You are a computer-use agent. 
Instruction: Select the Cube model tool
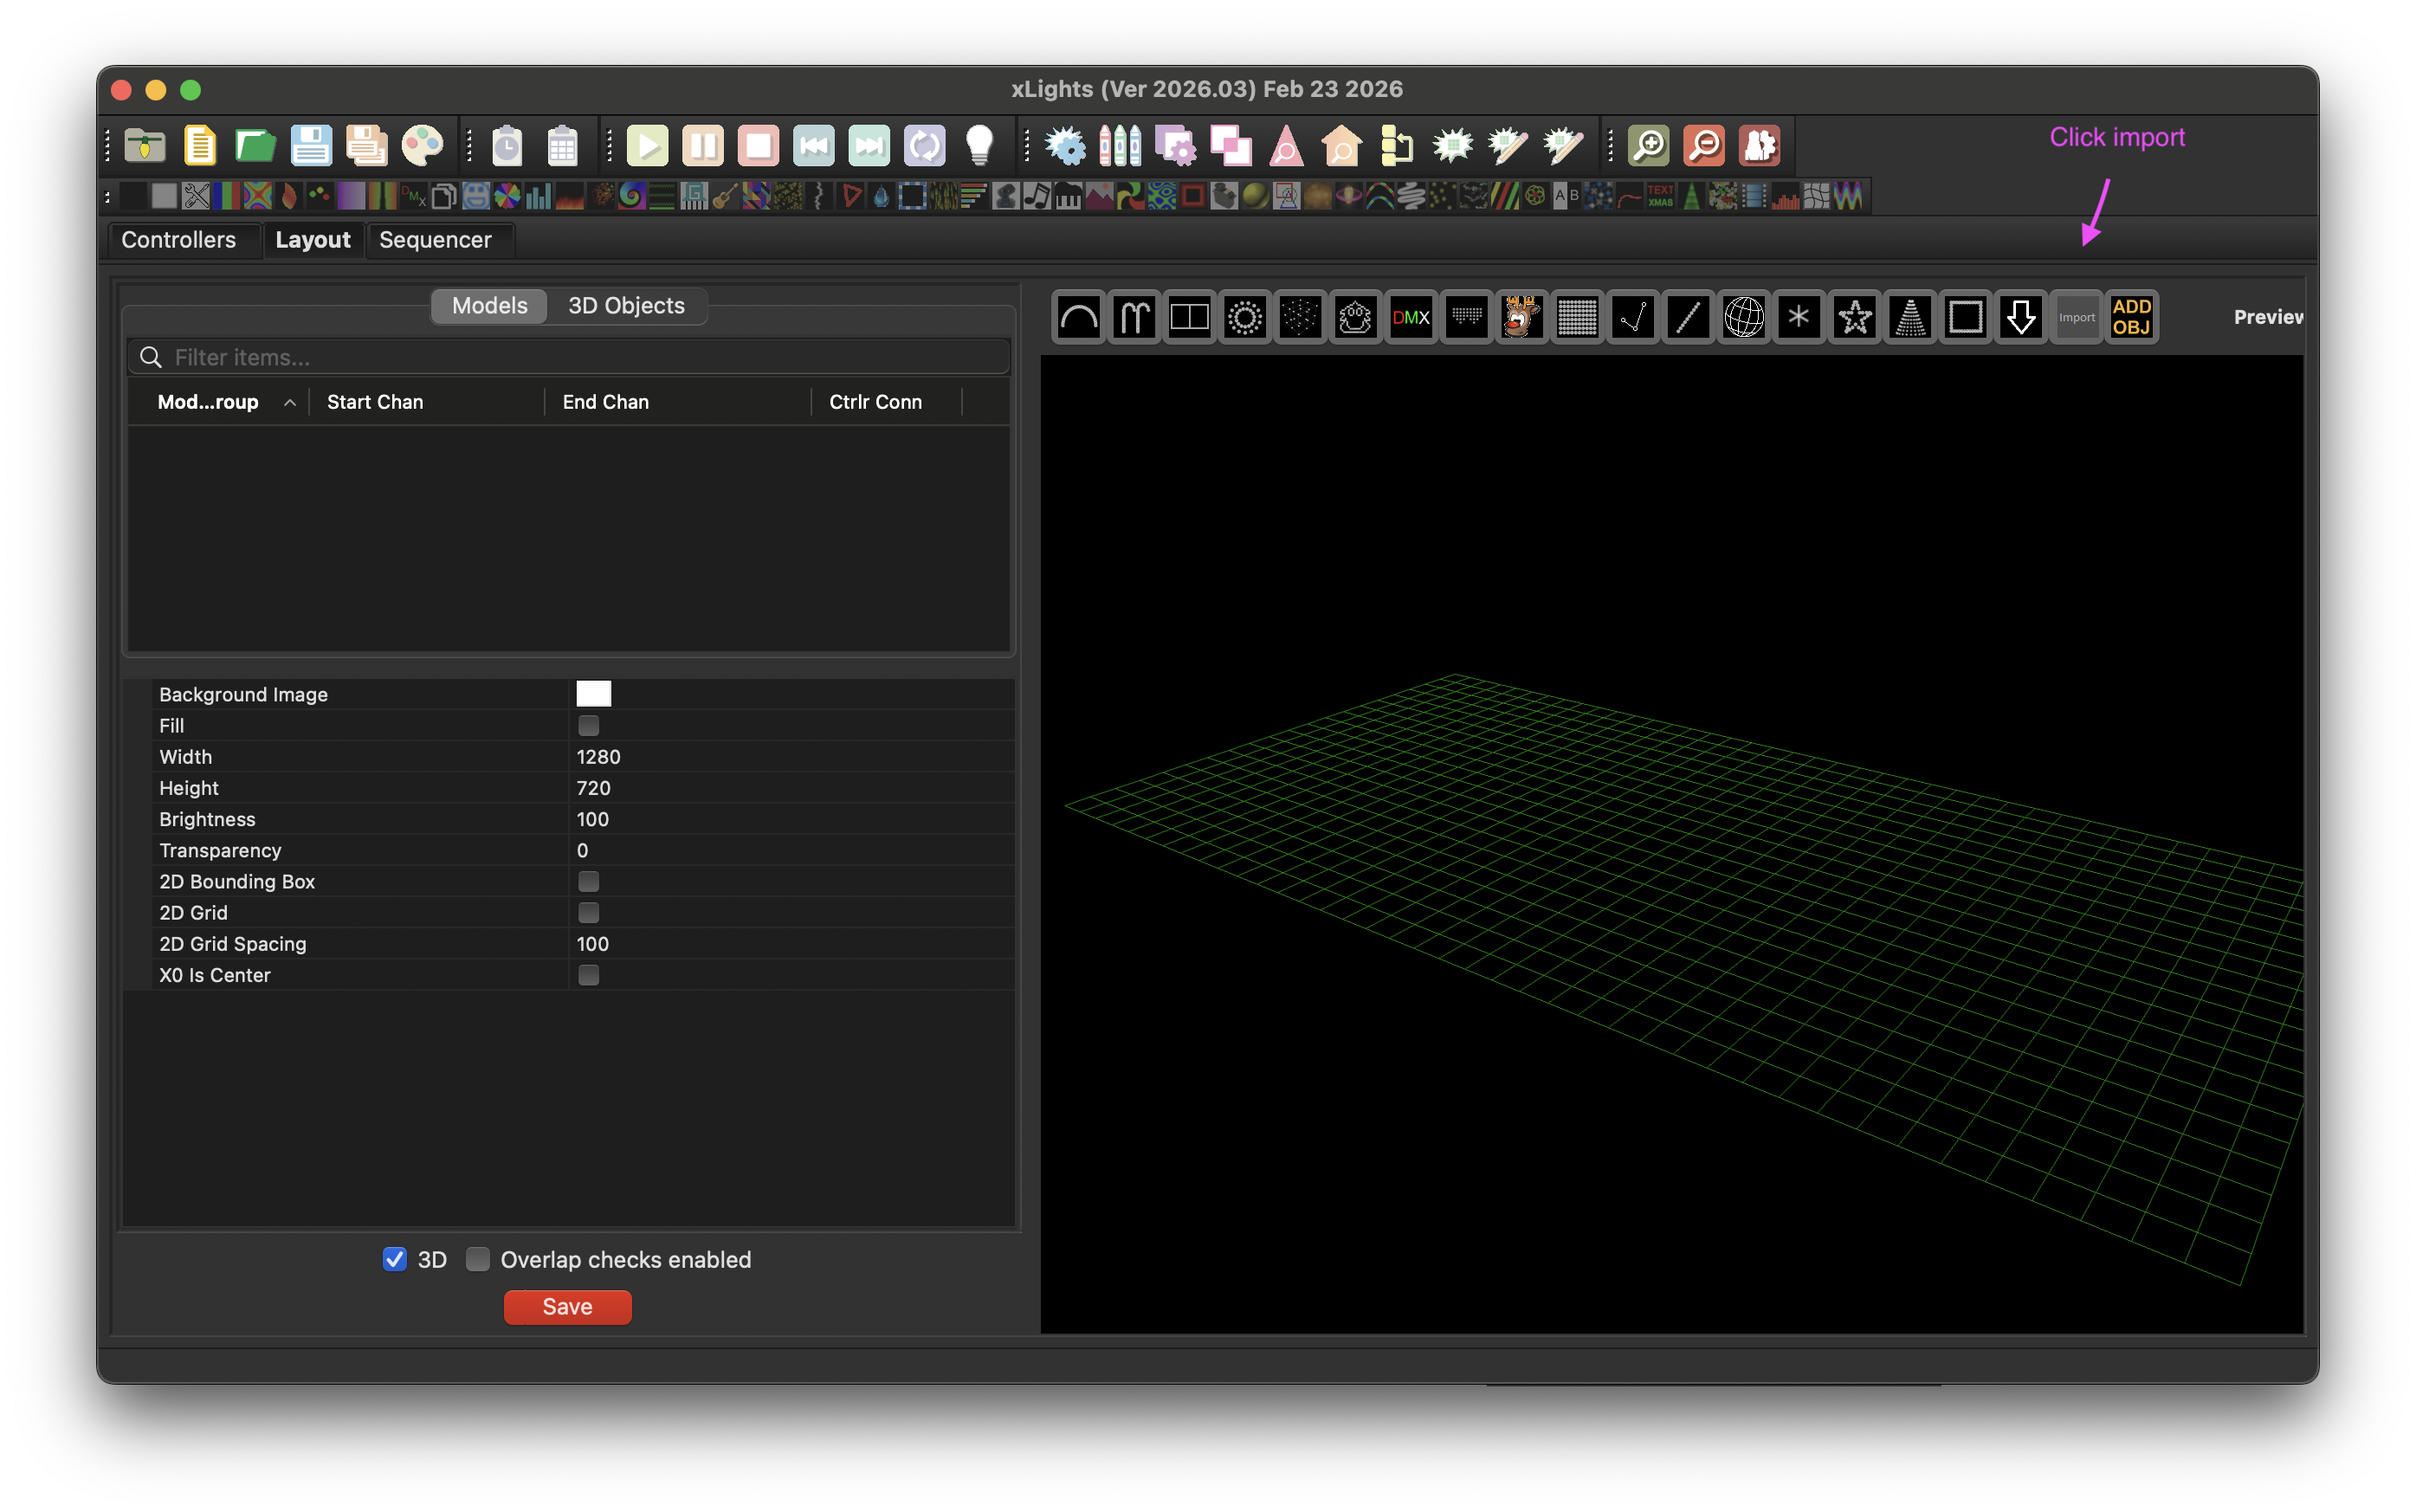1300,318
